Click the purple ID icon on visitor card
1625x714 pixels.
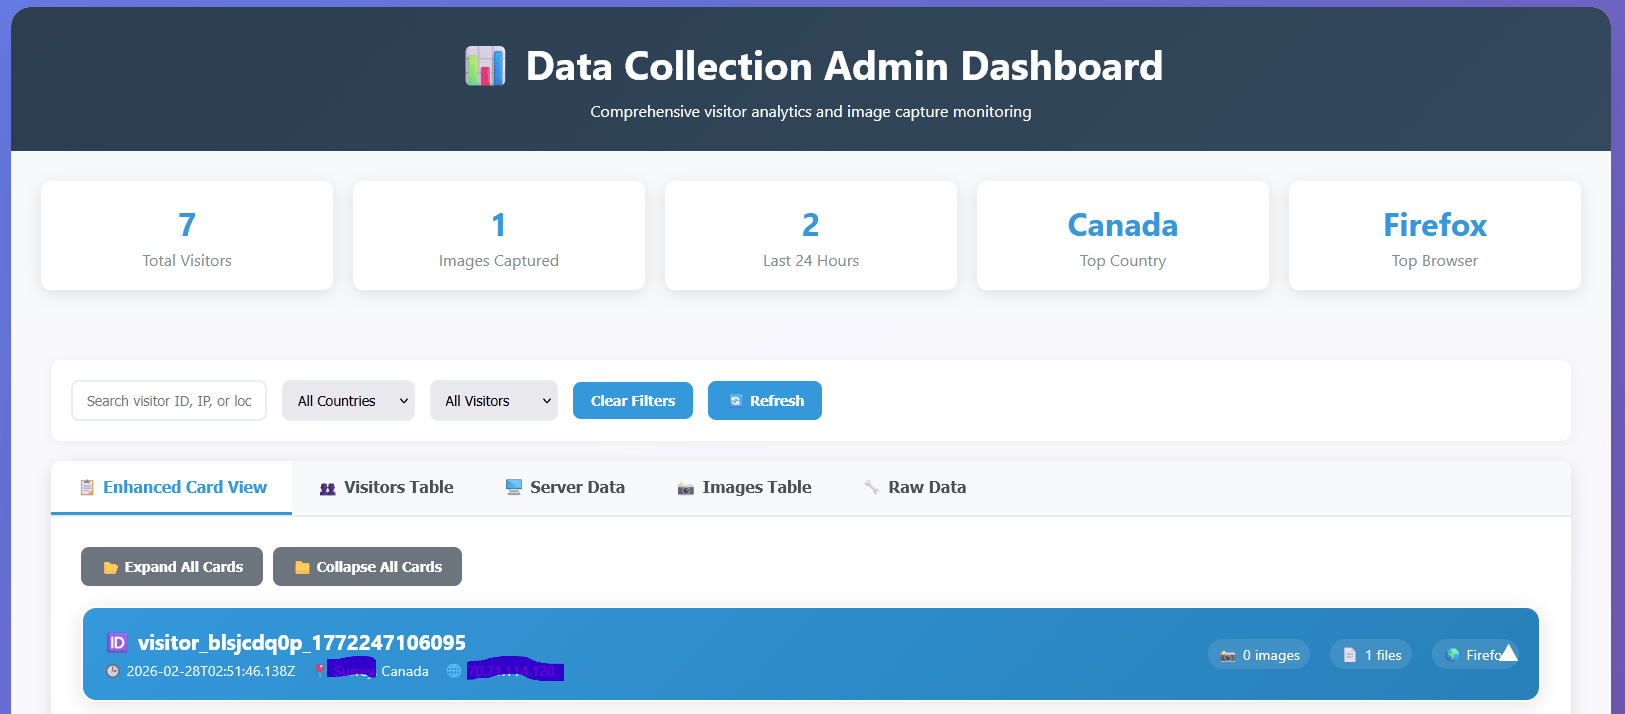(x=117, y=643)
